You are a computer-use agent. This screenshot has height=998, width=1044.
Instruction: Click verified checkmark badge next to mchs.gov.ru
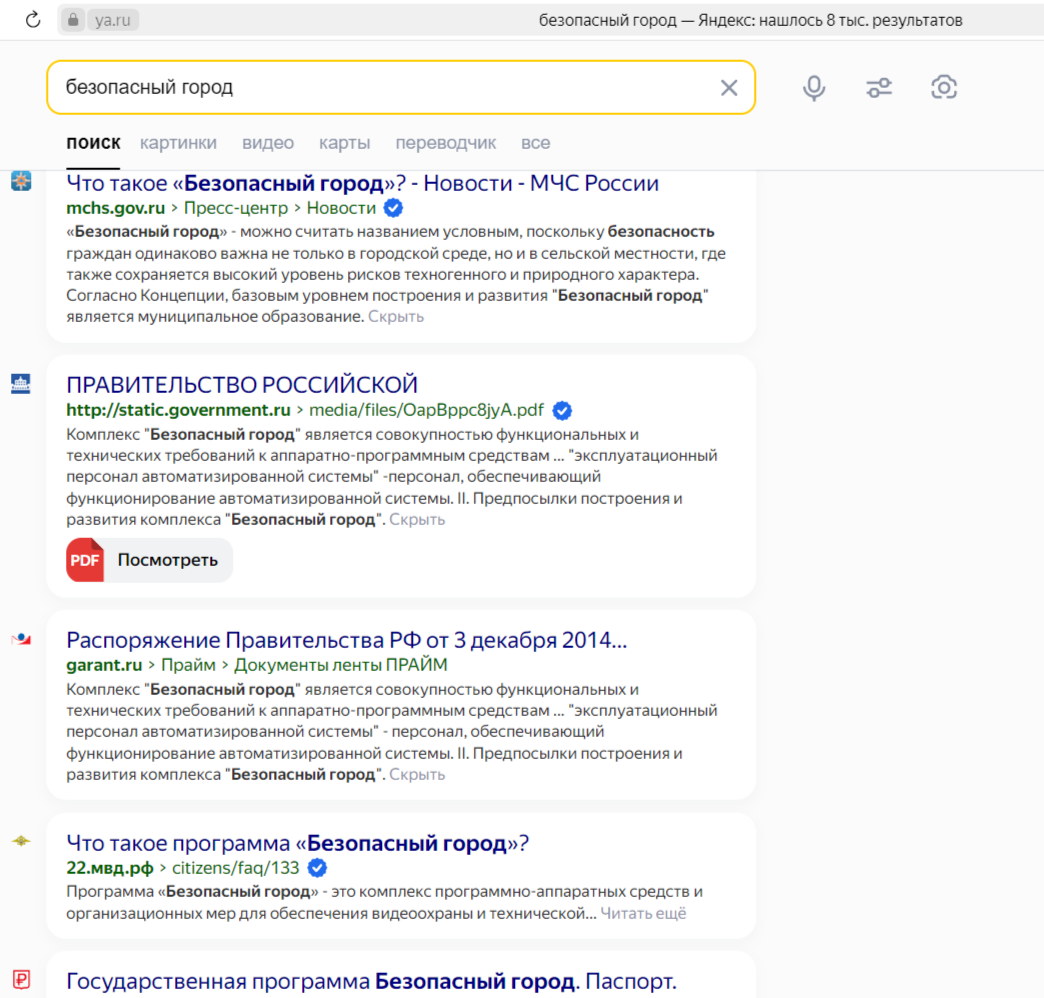coord(393,208)
